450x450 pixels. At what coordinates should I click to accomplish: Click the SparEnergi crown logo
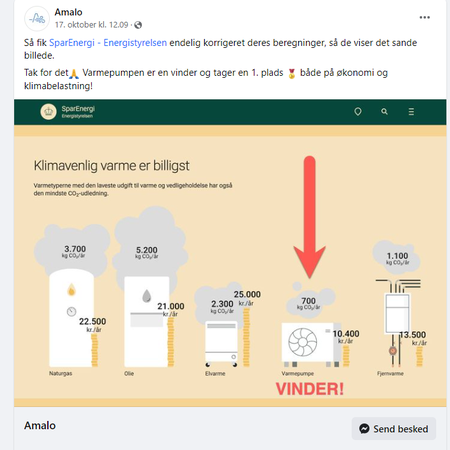coord(48,112)
